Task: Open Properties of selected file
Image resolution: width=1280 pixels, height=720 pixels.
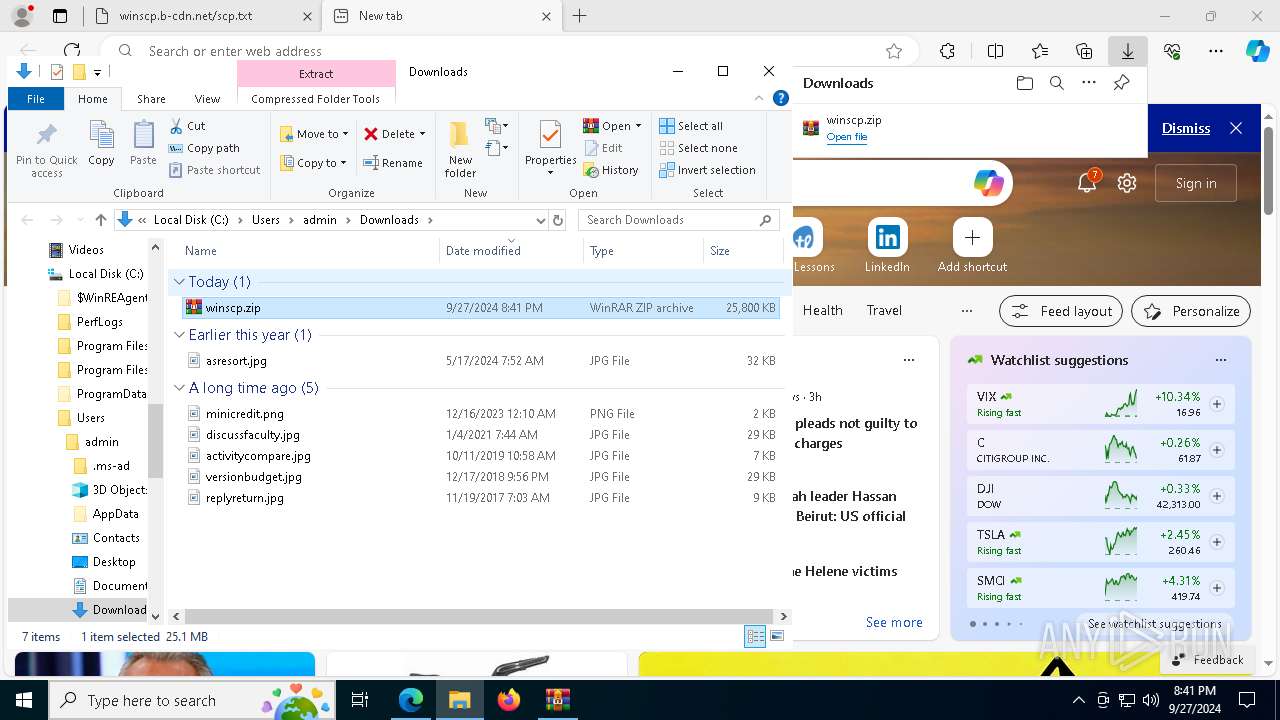Action: (551, 148)
